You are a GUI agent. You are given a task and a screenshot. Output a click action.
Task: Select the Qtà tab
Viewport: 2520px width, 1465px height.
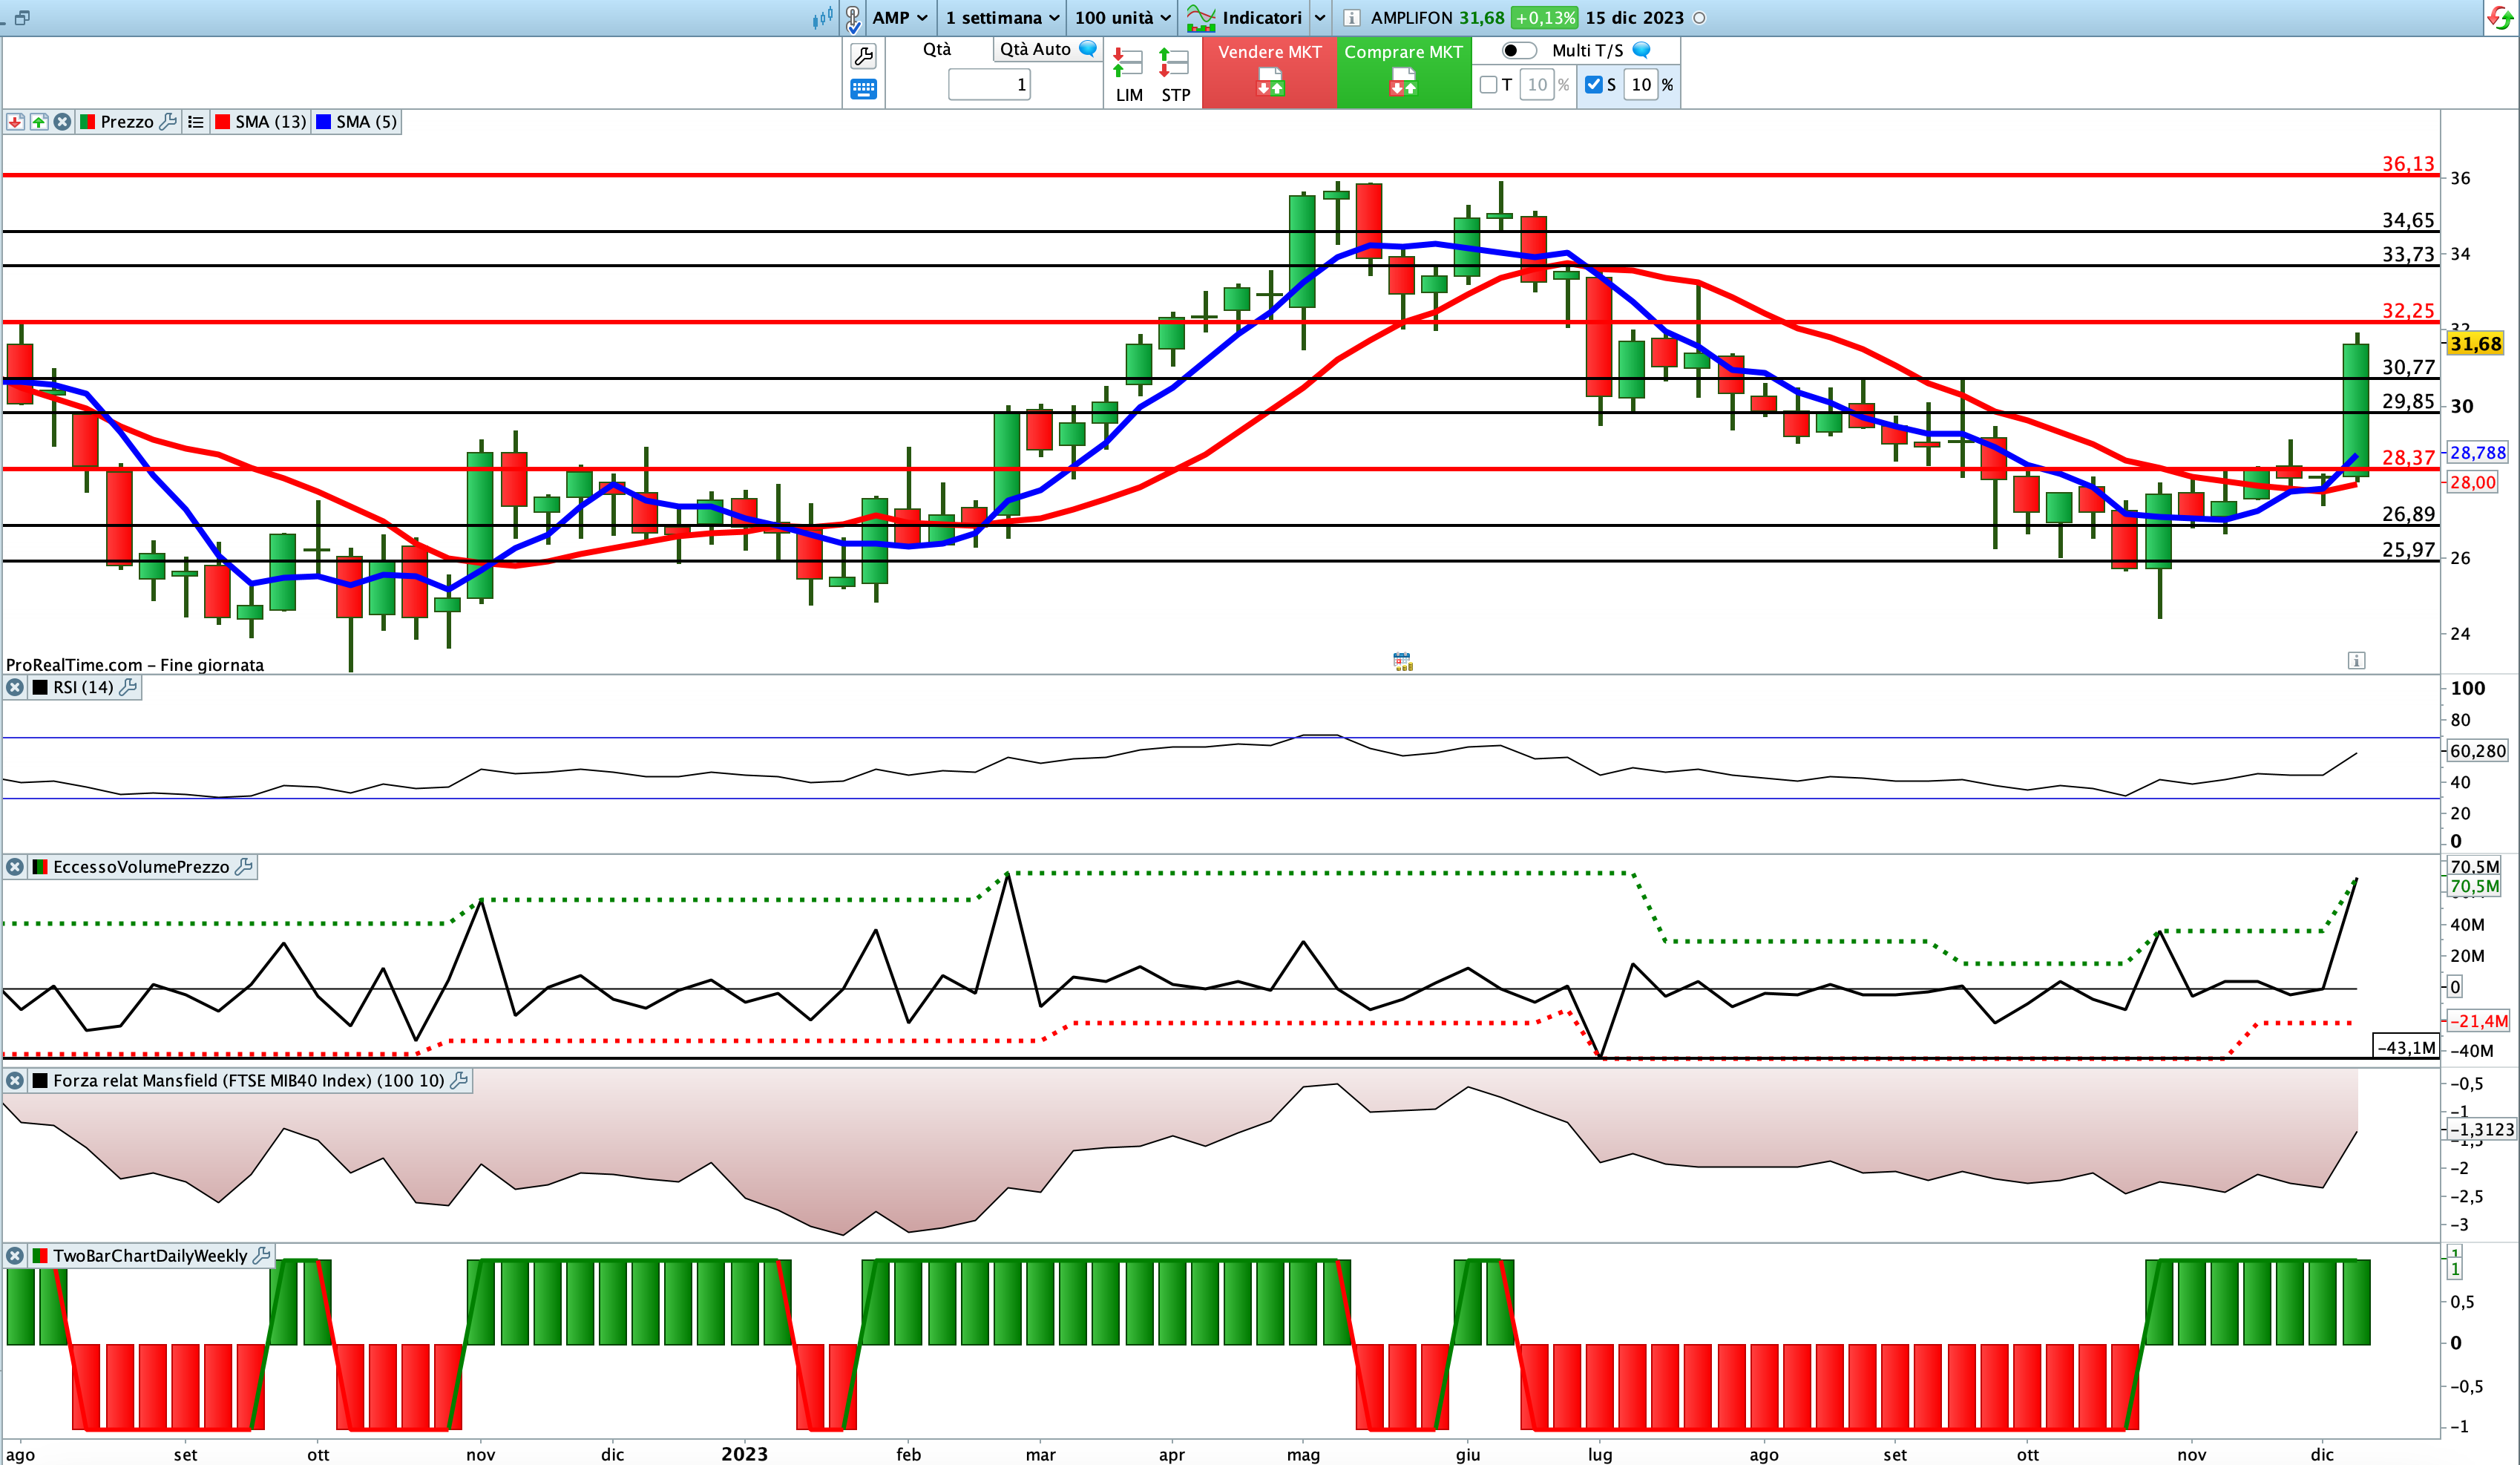point(937,49)
